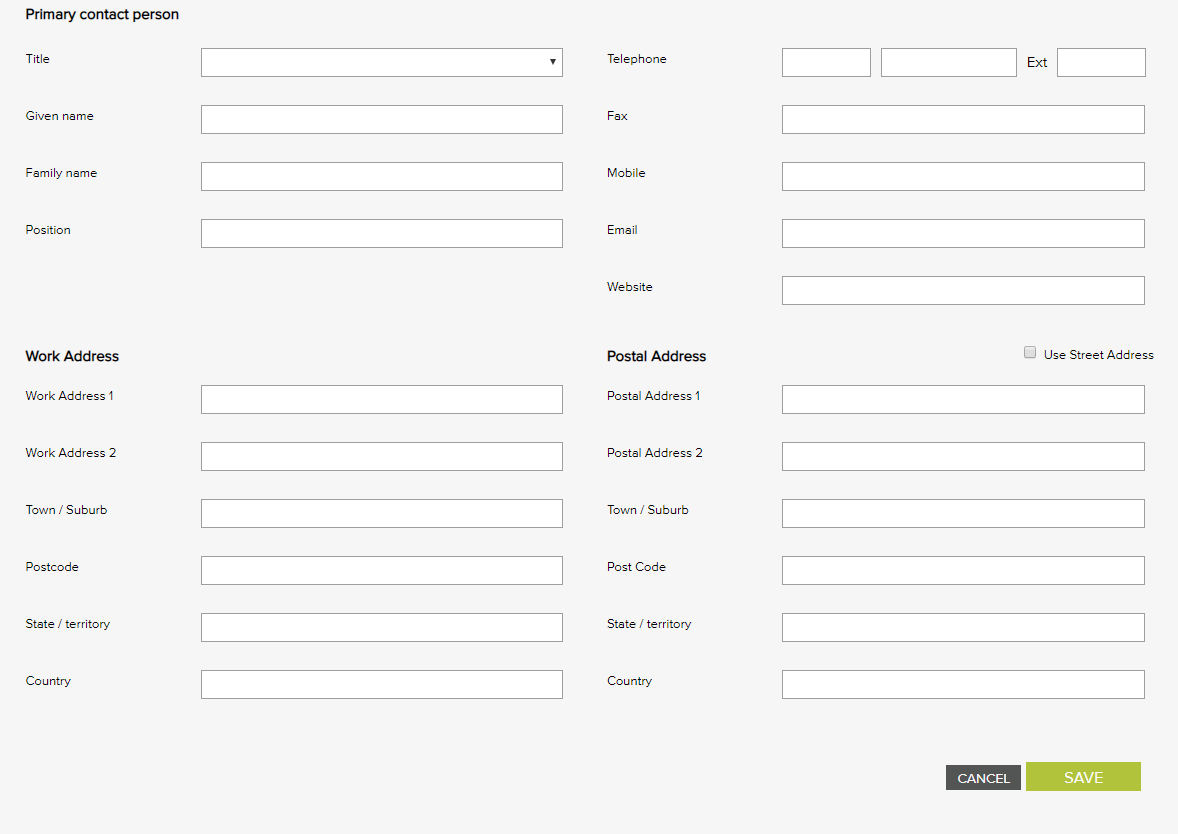Select the postal address Country field
Screen dimensions: 1178x834
pos(963,684)
